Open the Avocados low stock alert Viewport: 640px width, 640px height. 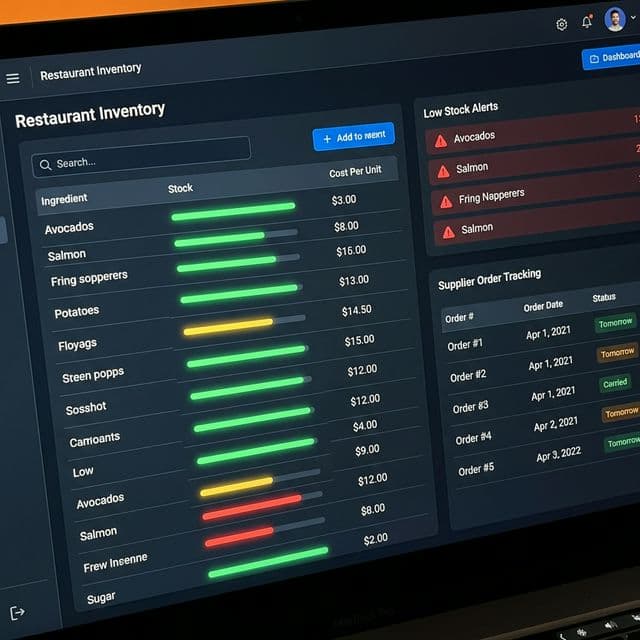pos(532,131)
